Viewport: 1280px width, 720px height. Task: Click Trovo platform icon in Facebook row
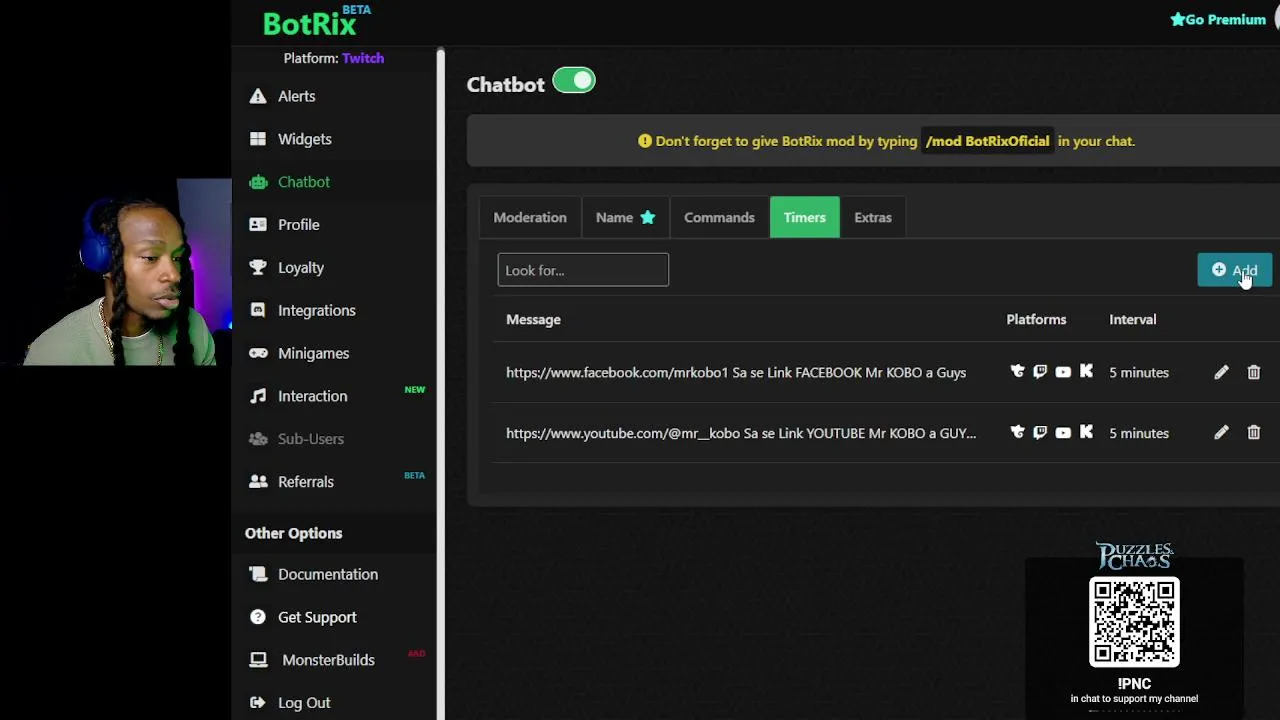point(1017,372)
